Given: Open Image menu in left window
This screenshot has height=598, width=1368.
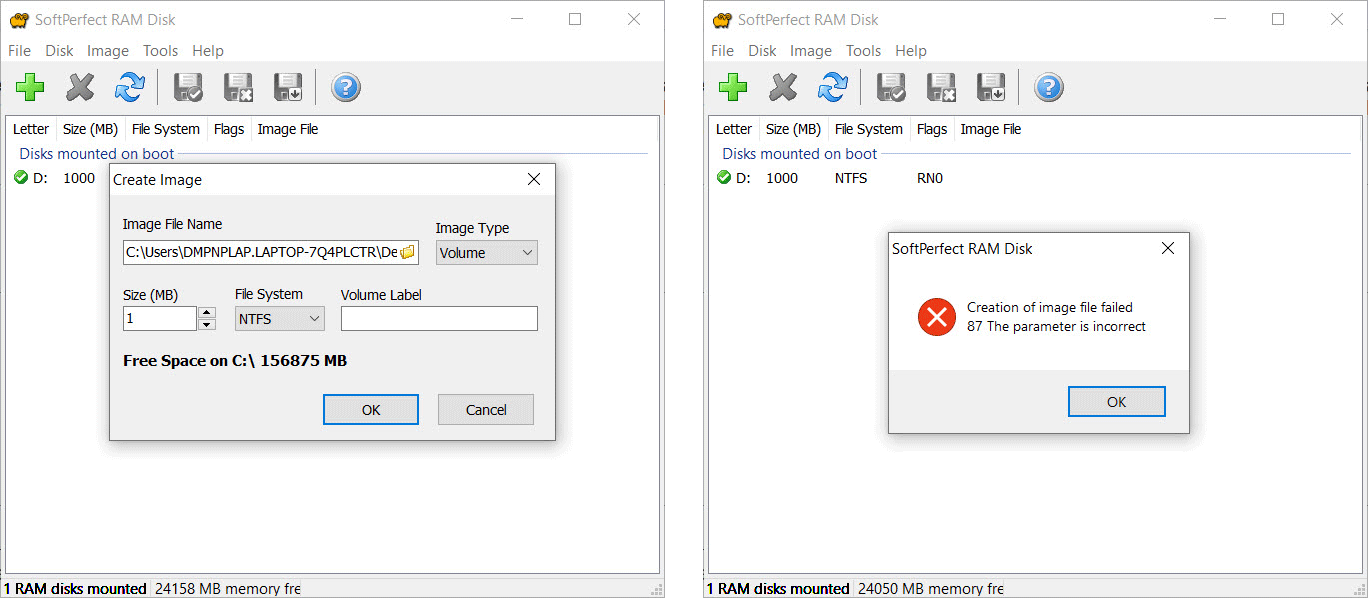Looking at the screenshot, I should (x=108, y=51).
